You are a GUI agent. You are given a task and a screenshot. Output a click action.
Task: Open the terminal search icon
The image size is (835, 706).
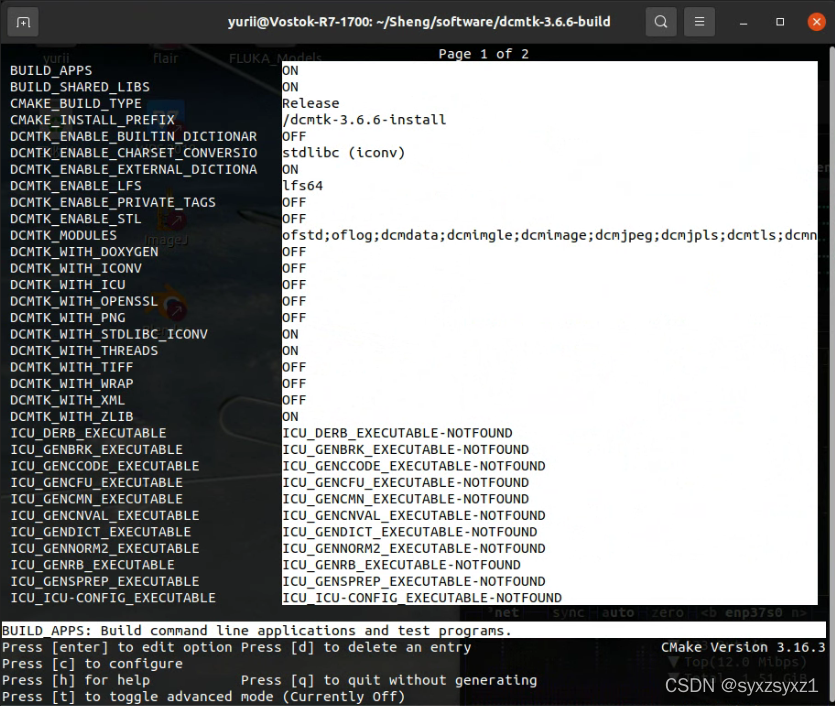661,22
